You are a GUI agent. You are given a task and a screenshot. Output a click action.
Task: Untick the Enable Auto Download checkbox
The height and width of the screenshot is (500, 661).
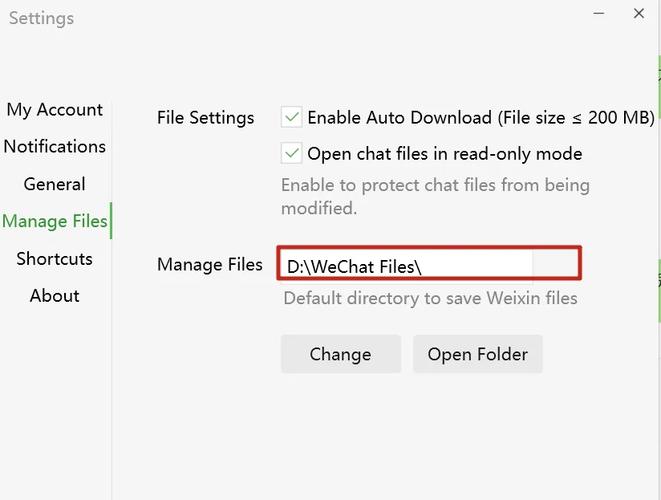pos(292,117)
